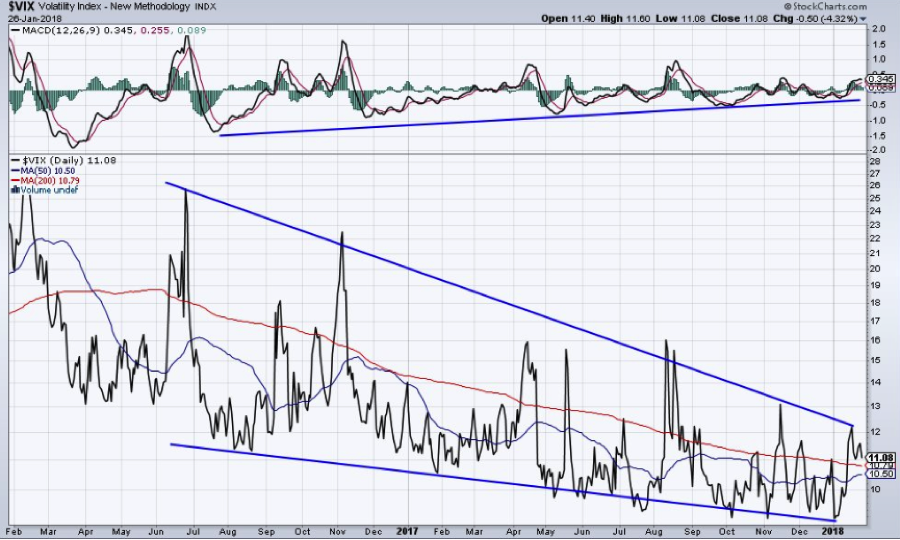The height and width of the screenshot is (540, 900).
Task: Click the $VIX ticker symbol in the title
Action: pyautogui.click(x=21, y=8)
